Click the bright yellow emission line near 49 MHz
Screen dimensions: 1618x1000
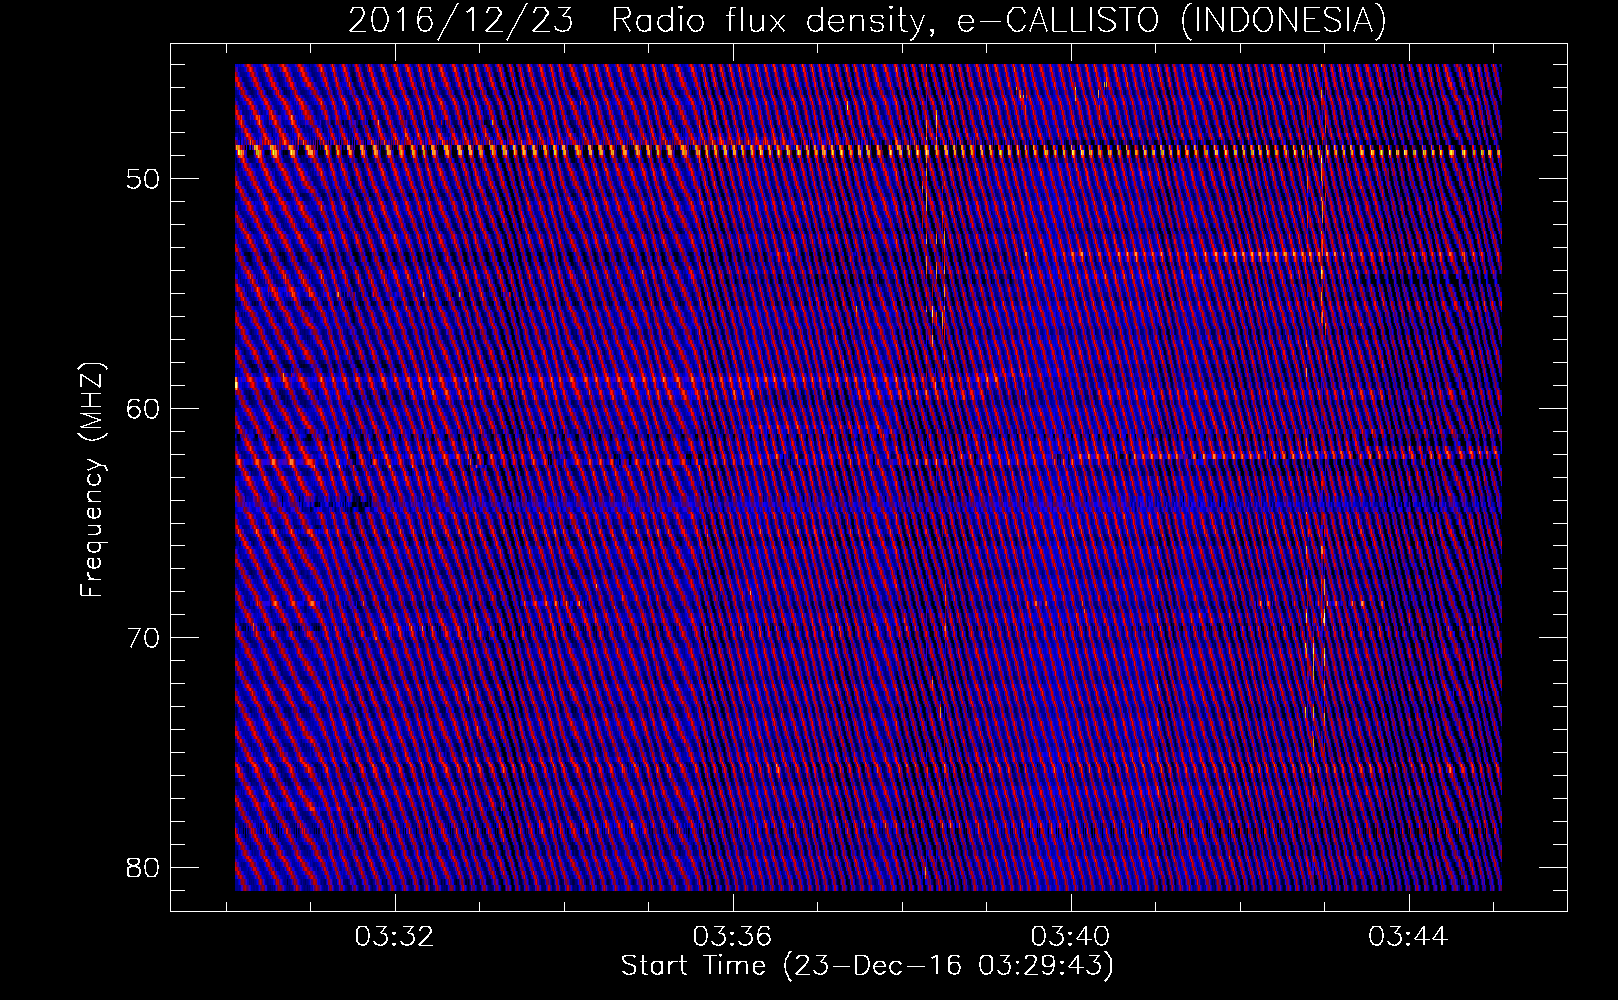click(x=868, y=151)
